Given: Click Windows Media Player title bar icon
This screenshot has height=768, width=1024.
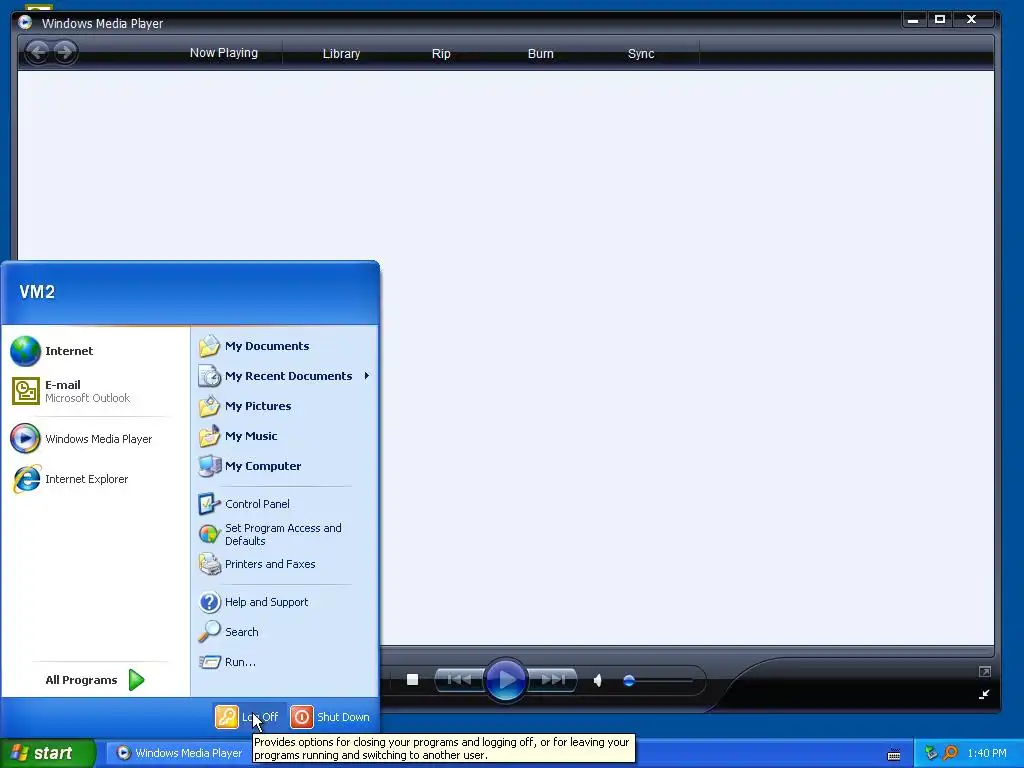Looking at the screenshot, I should (x=25, y=22).
